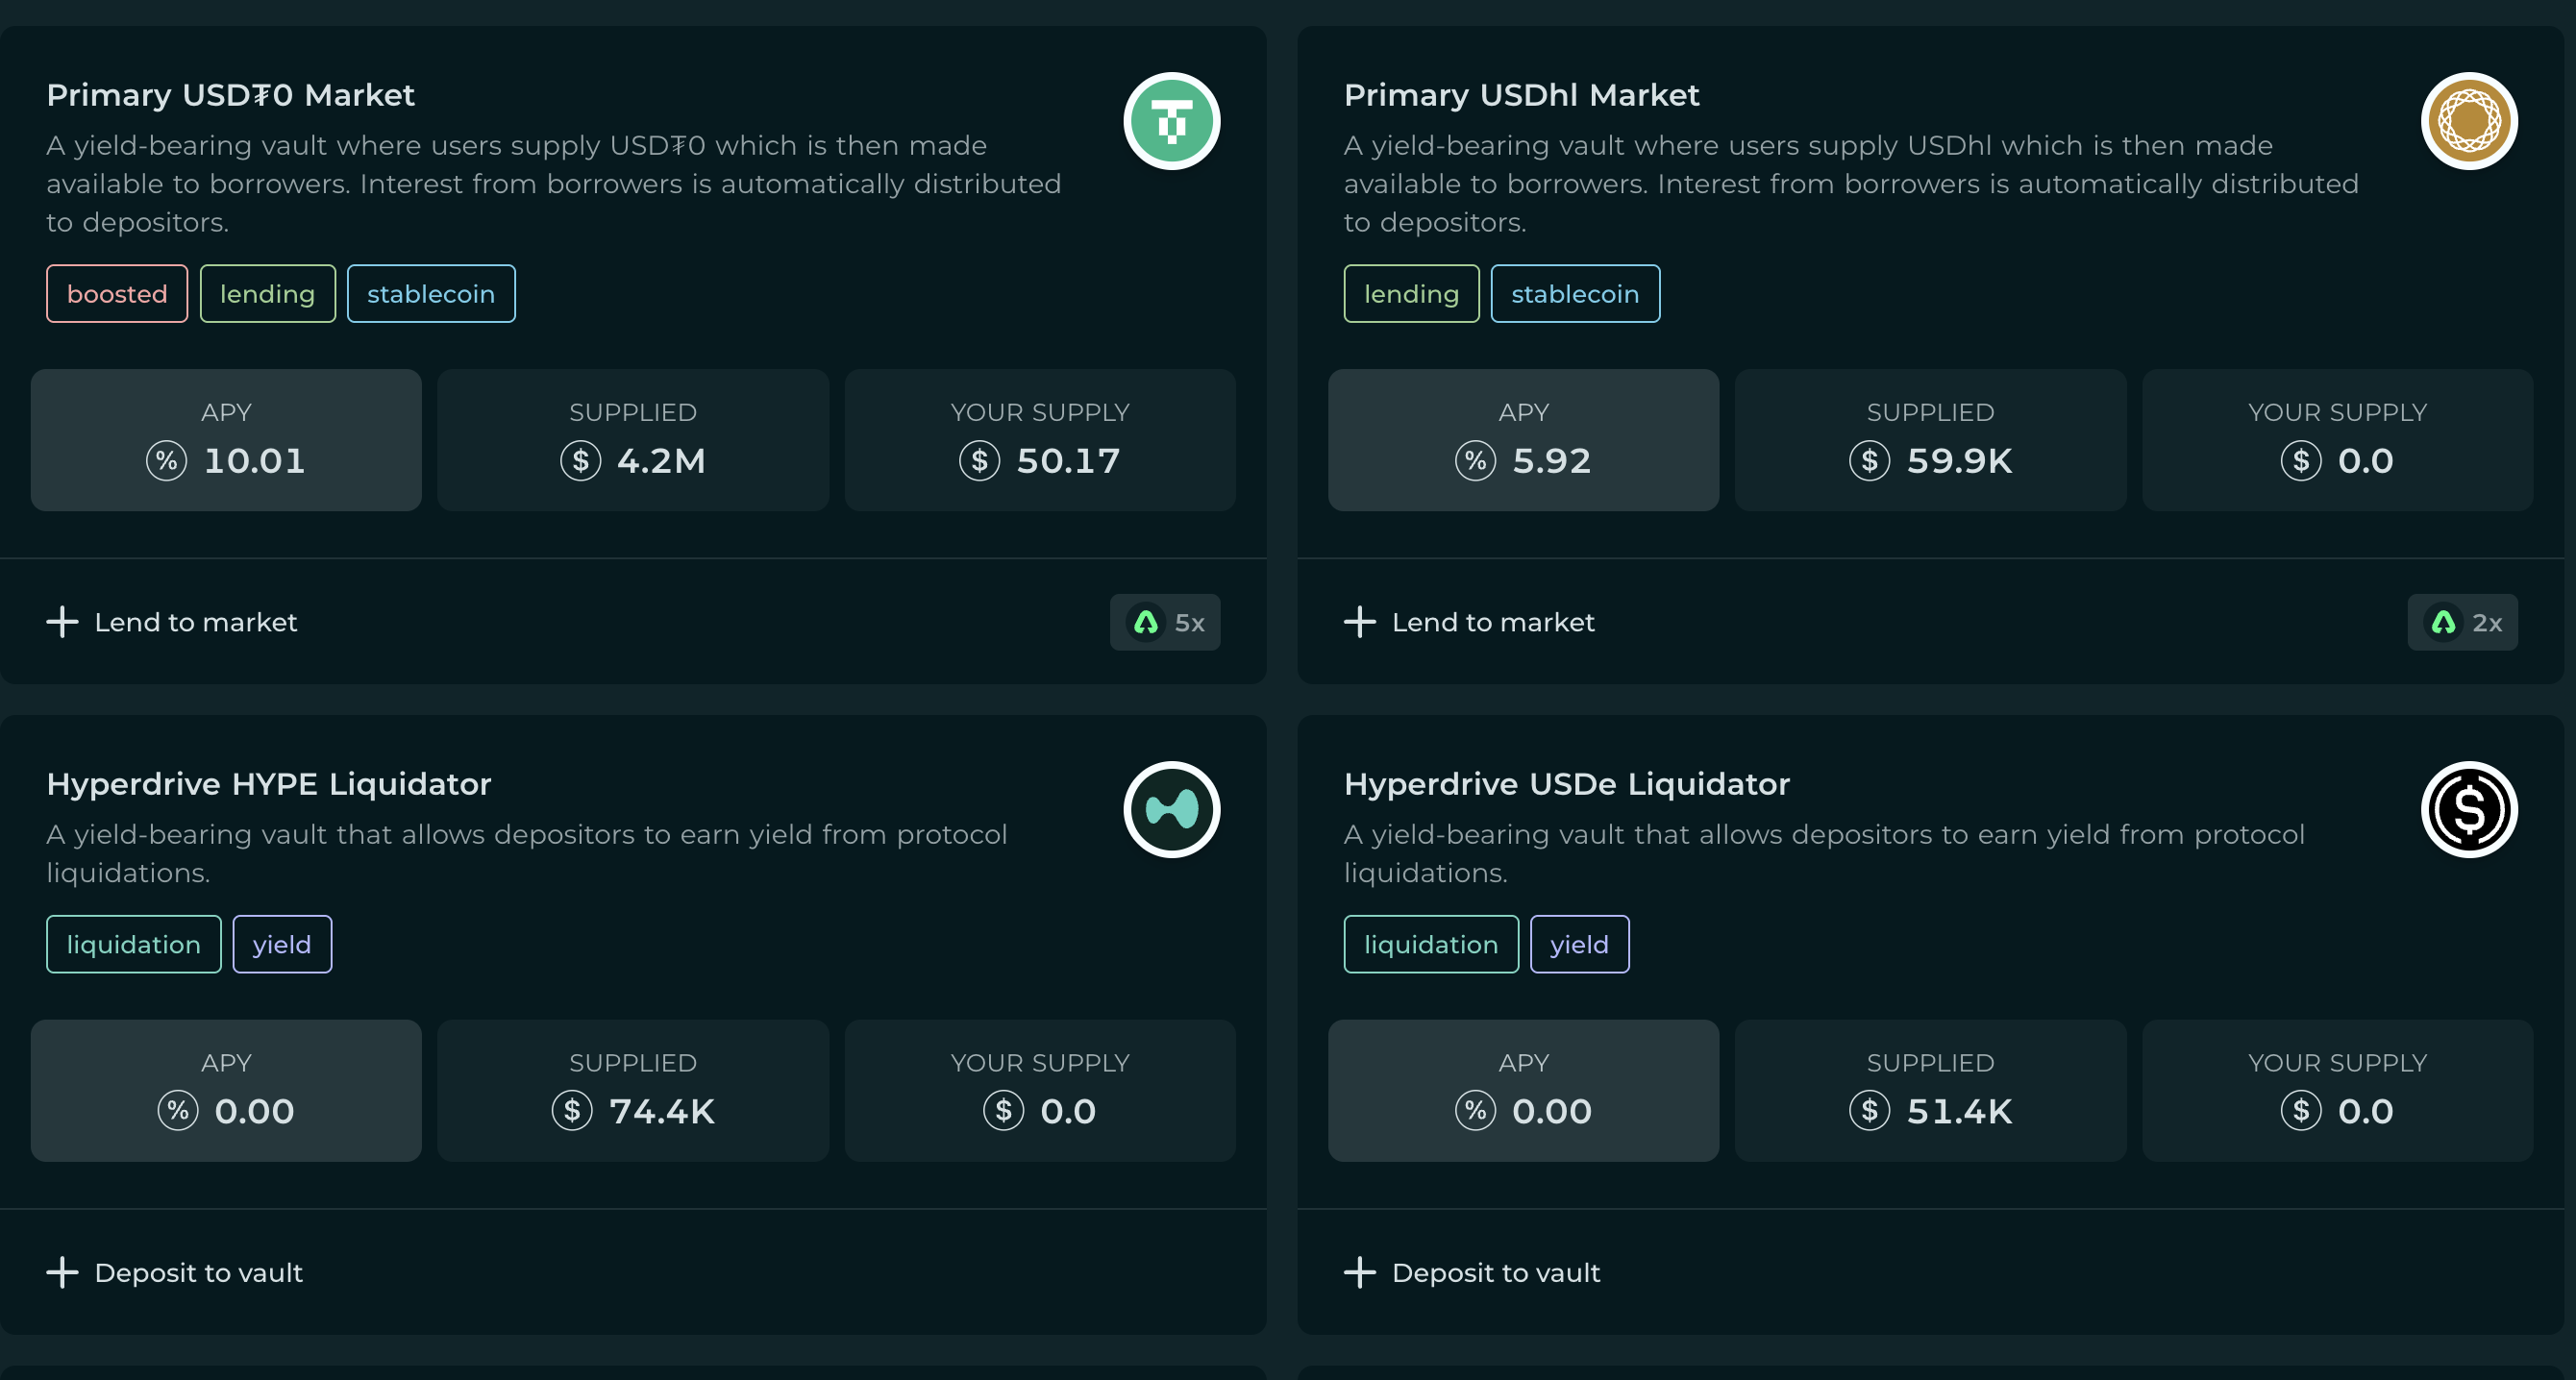Click the 5x boost multiplier badge
This screenshot has height=1380, width=2576.
1164,622
